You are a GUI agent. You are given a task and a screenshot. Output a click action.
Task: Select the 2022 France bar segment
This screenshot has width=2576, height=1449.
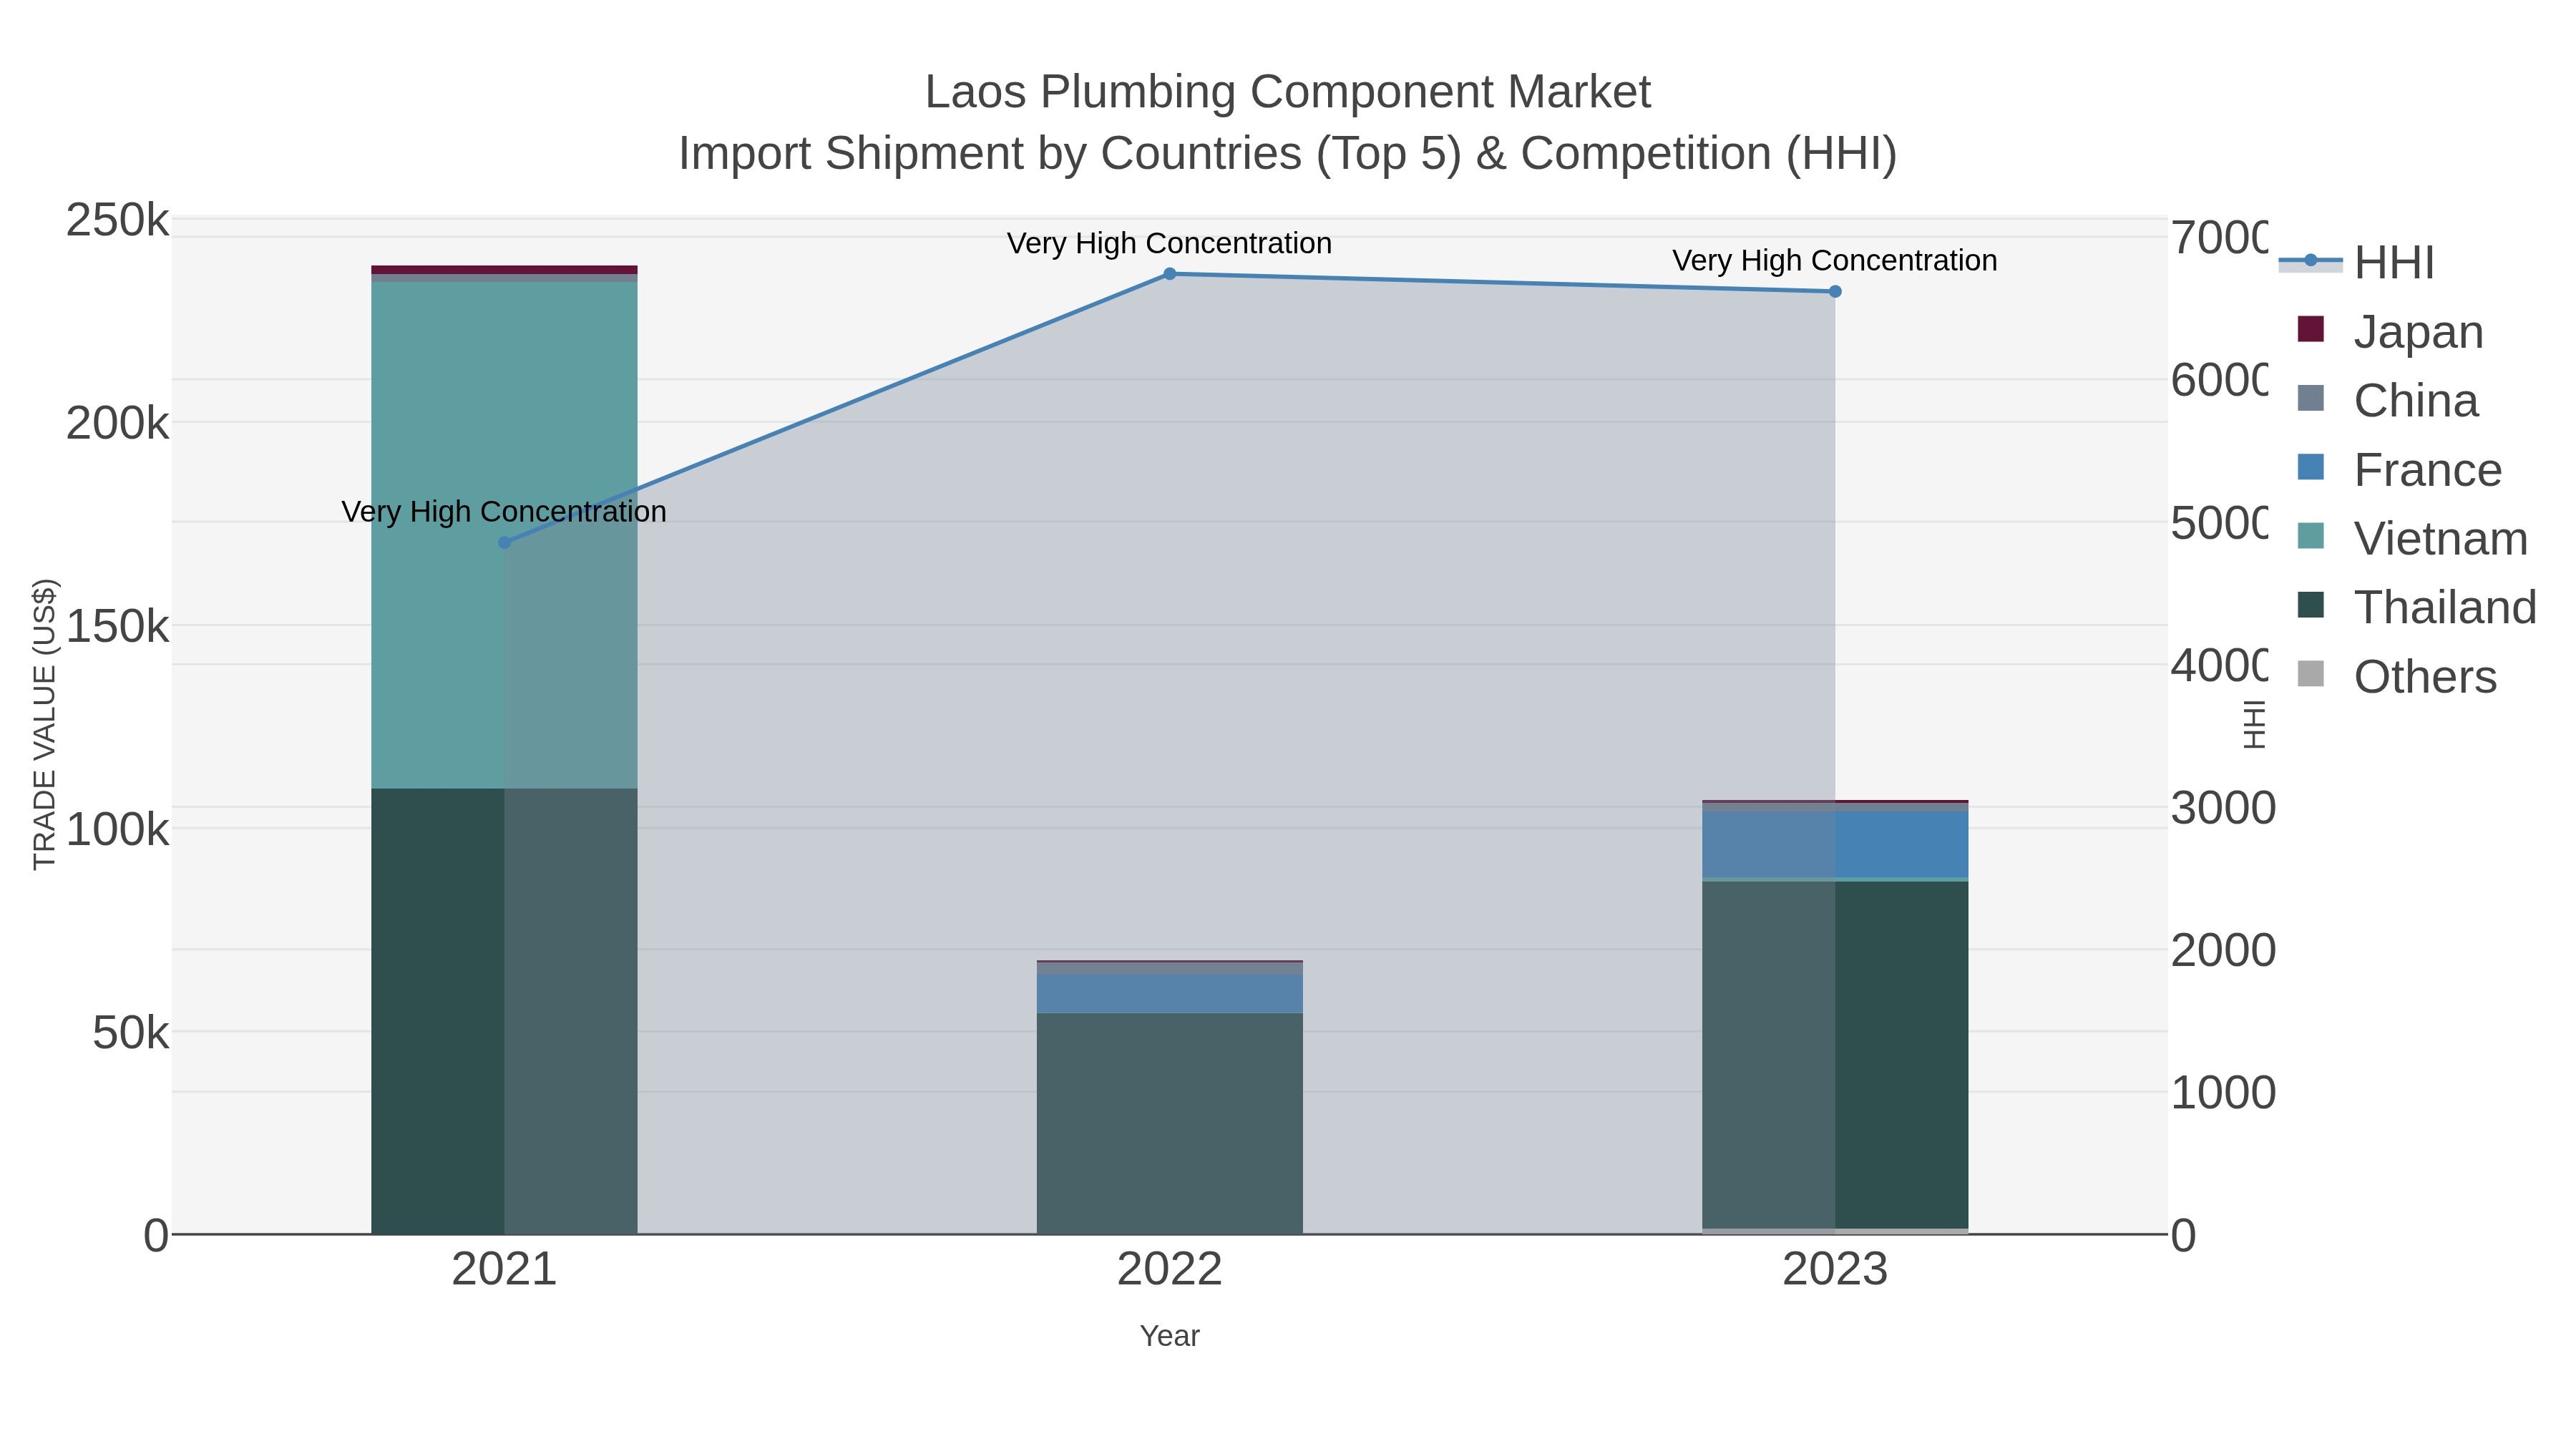(x=1170, y=994)
